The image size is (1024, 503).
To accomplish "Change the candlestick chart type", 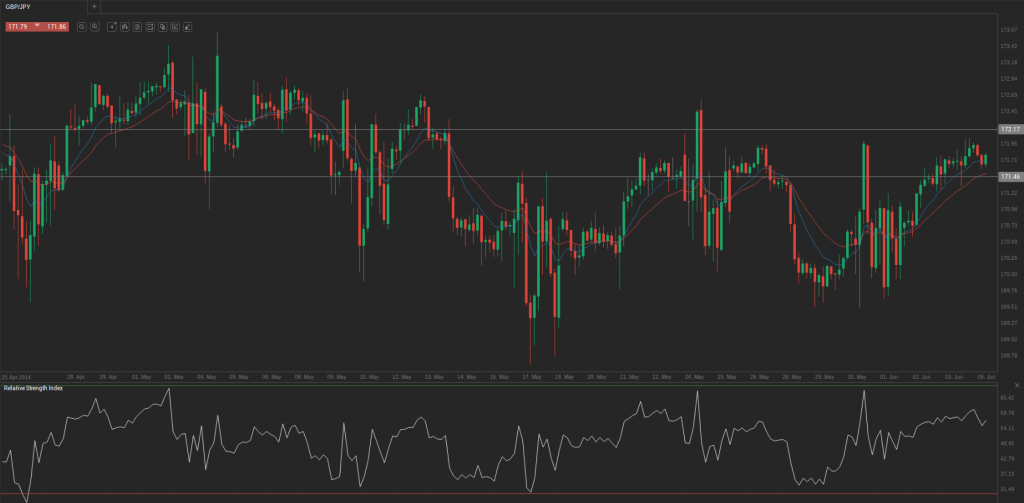I will 125,27.
